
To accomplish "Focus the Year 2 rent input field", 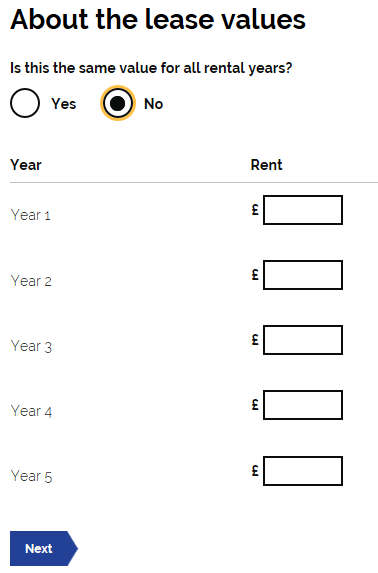I will click(x=303, y=275).
